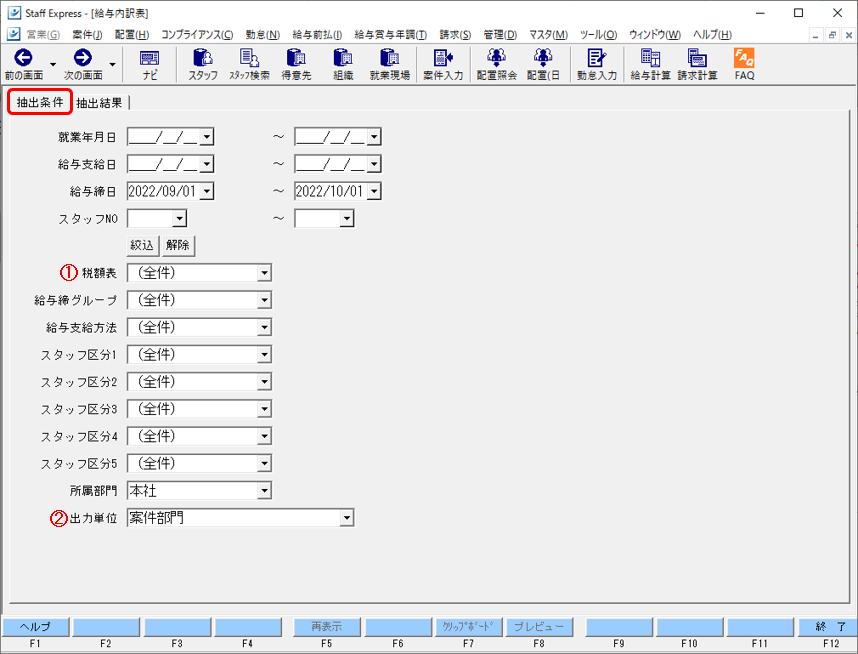Open the スタッフNO start dropdown
The image size is (858, 654).
coord(179,219)
